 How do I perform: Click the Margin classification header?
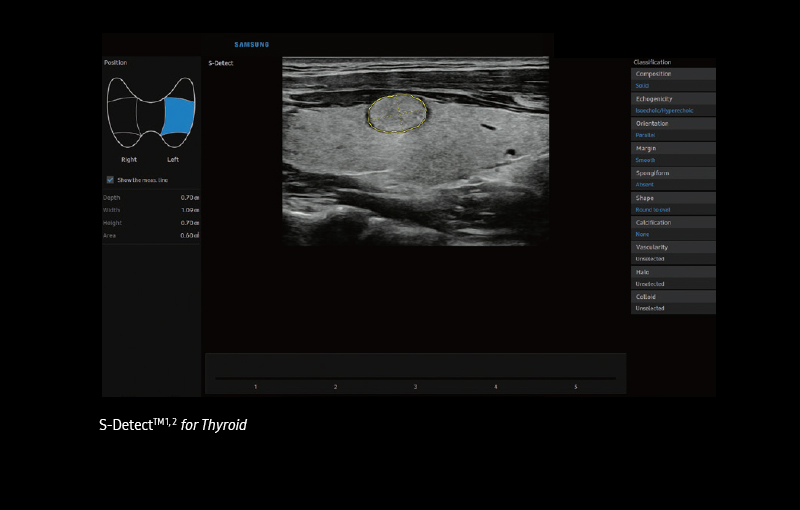pyautogui.click(x=673, y=148)
